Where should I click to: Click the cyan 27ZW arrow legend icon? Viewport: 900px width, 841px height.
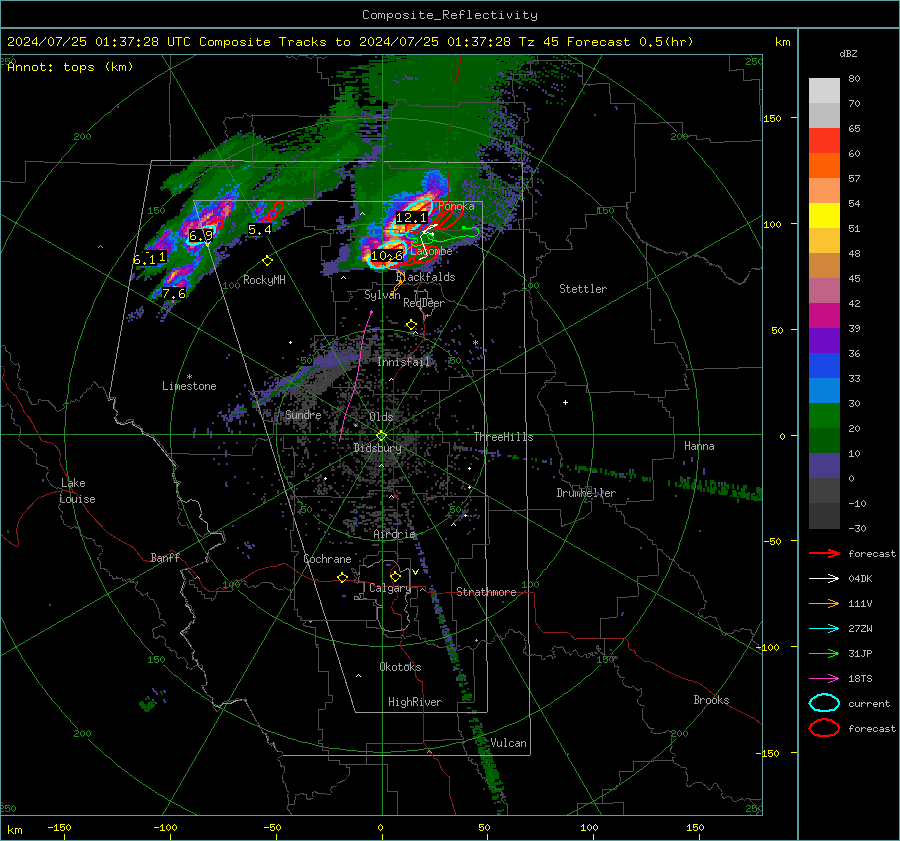[x=824, y=629]
